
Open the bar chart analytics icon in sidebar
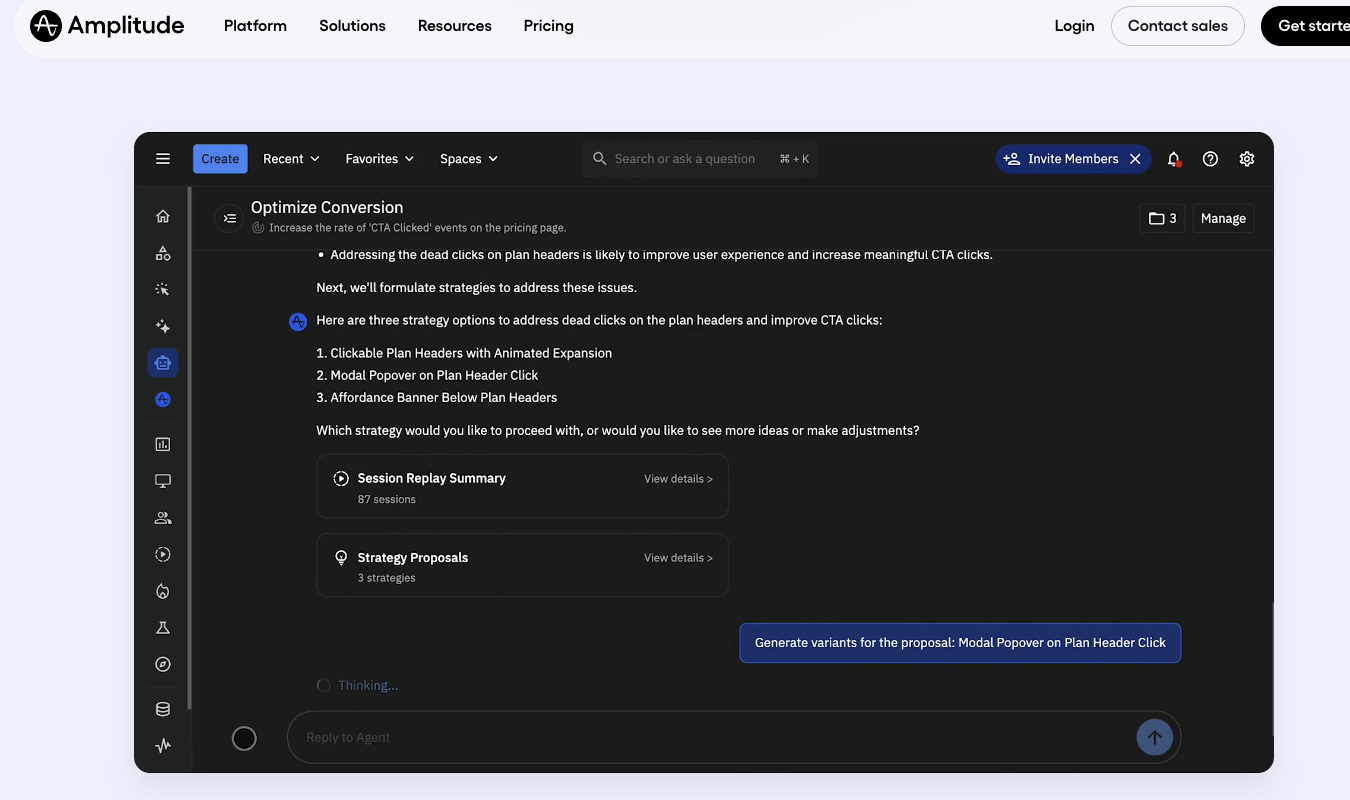click(163, 444)
